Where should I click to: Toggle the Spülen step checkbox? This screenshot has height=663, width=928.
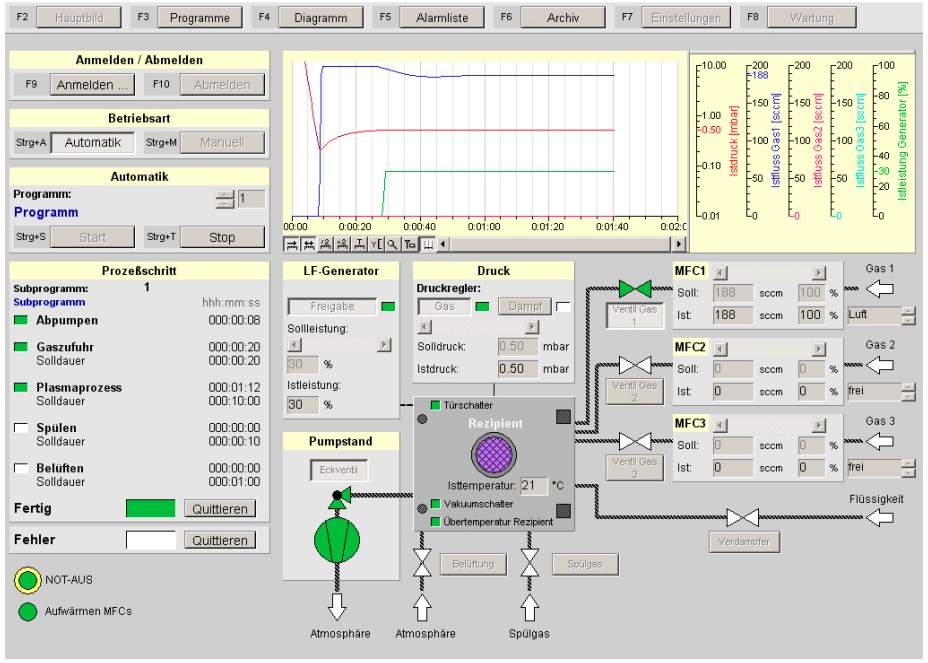tap(21, 427)
